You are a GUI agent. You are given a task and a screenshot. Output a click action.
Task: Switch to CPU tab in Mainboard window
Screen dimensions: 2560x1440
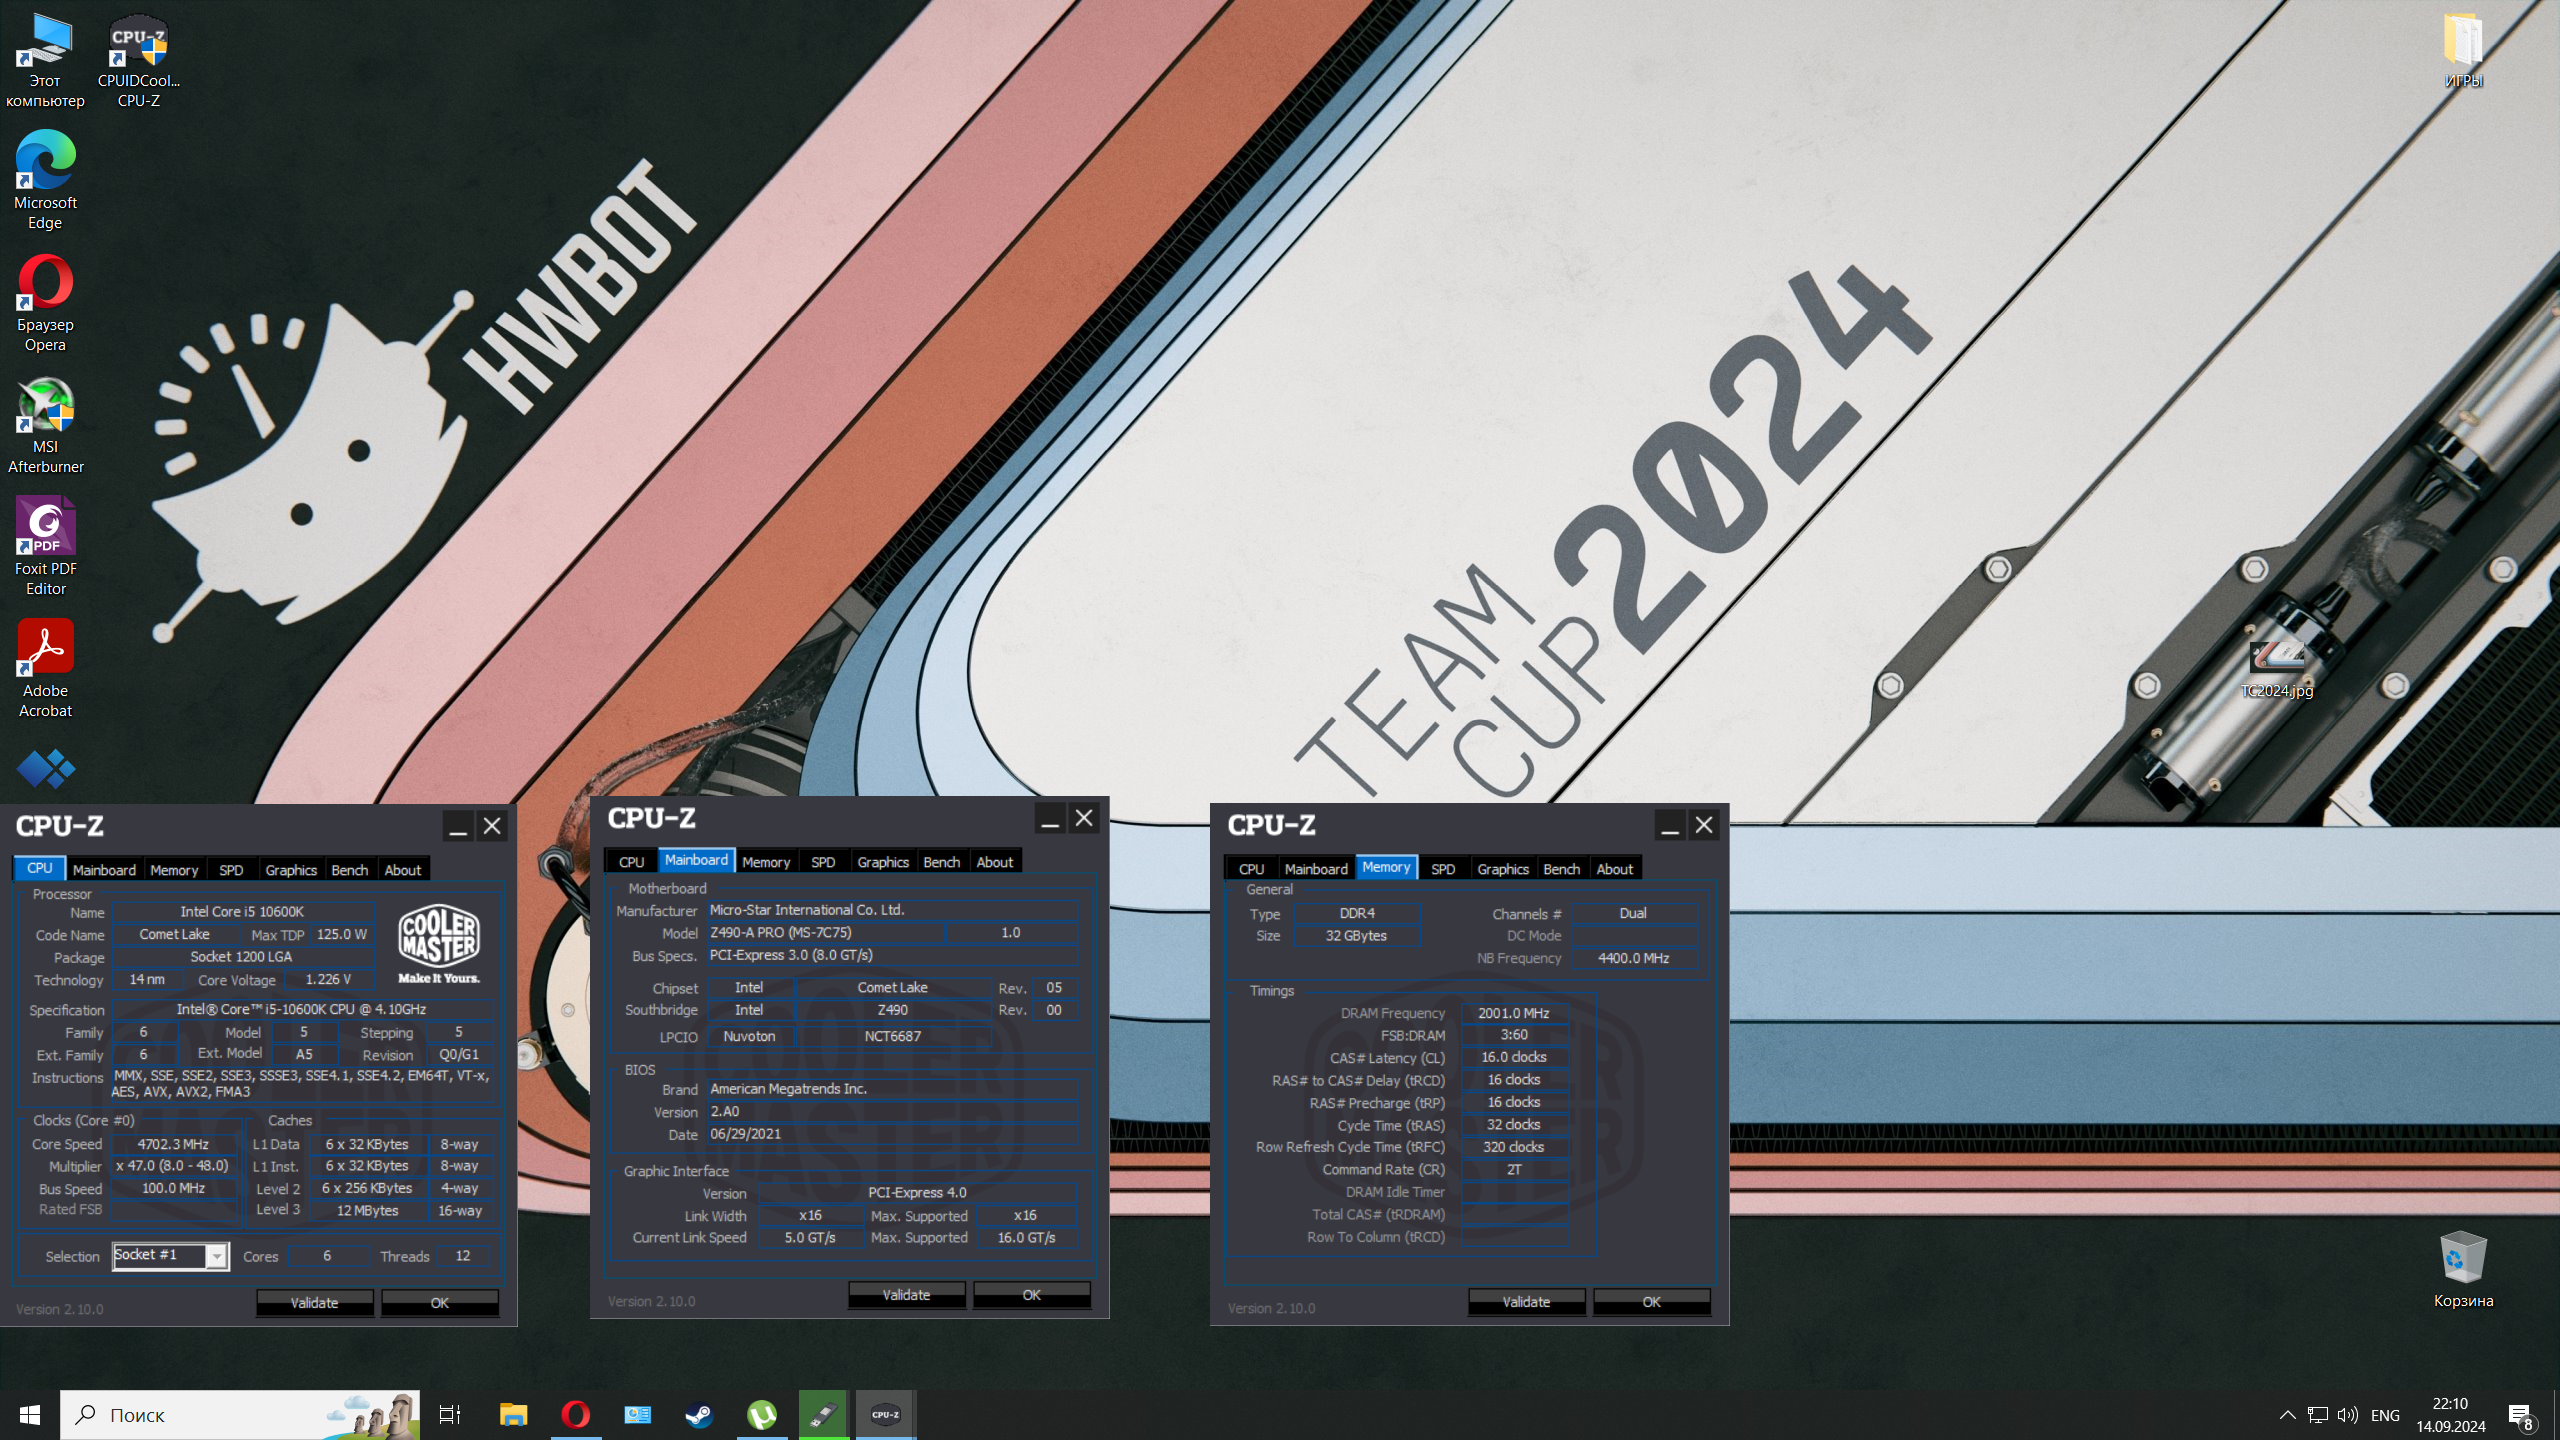[x=631, y=861]
